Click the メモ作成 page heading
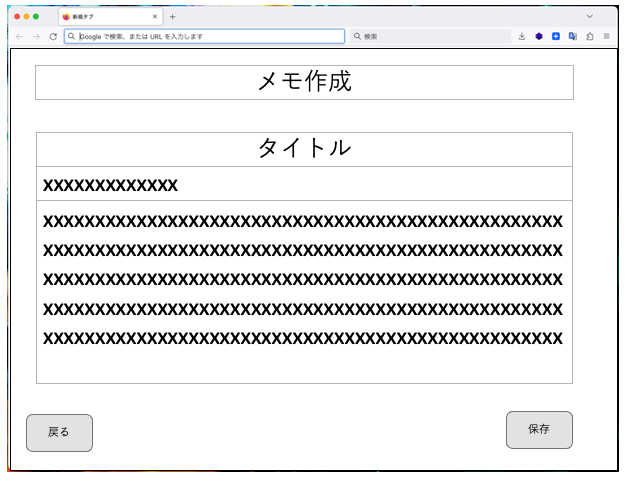 [304, 82]
